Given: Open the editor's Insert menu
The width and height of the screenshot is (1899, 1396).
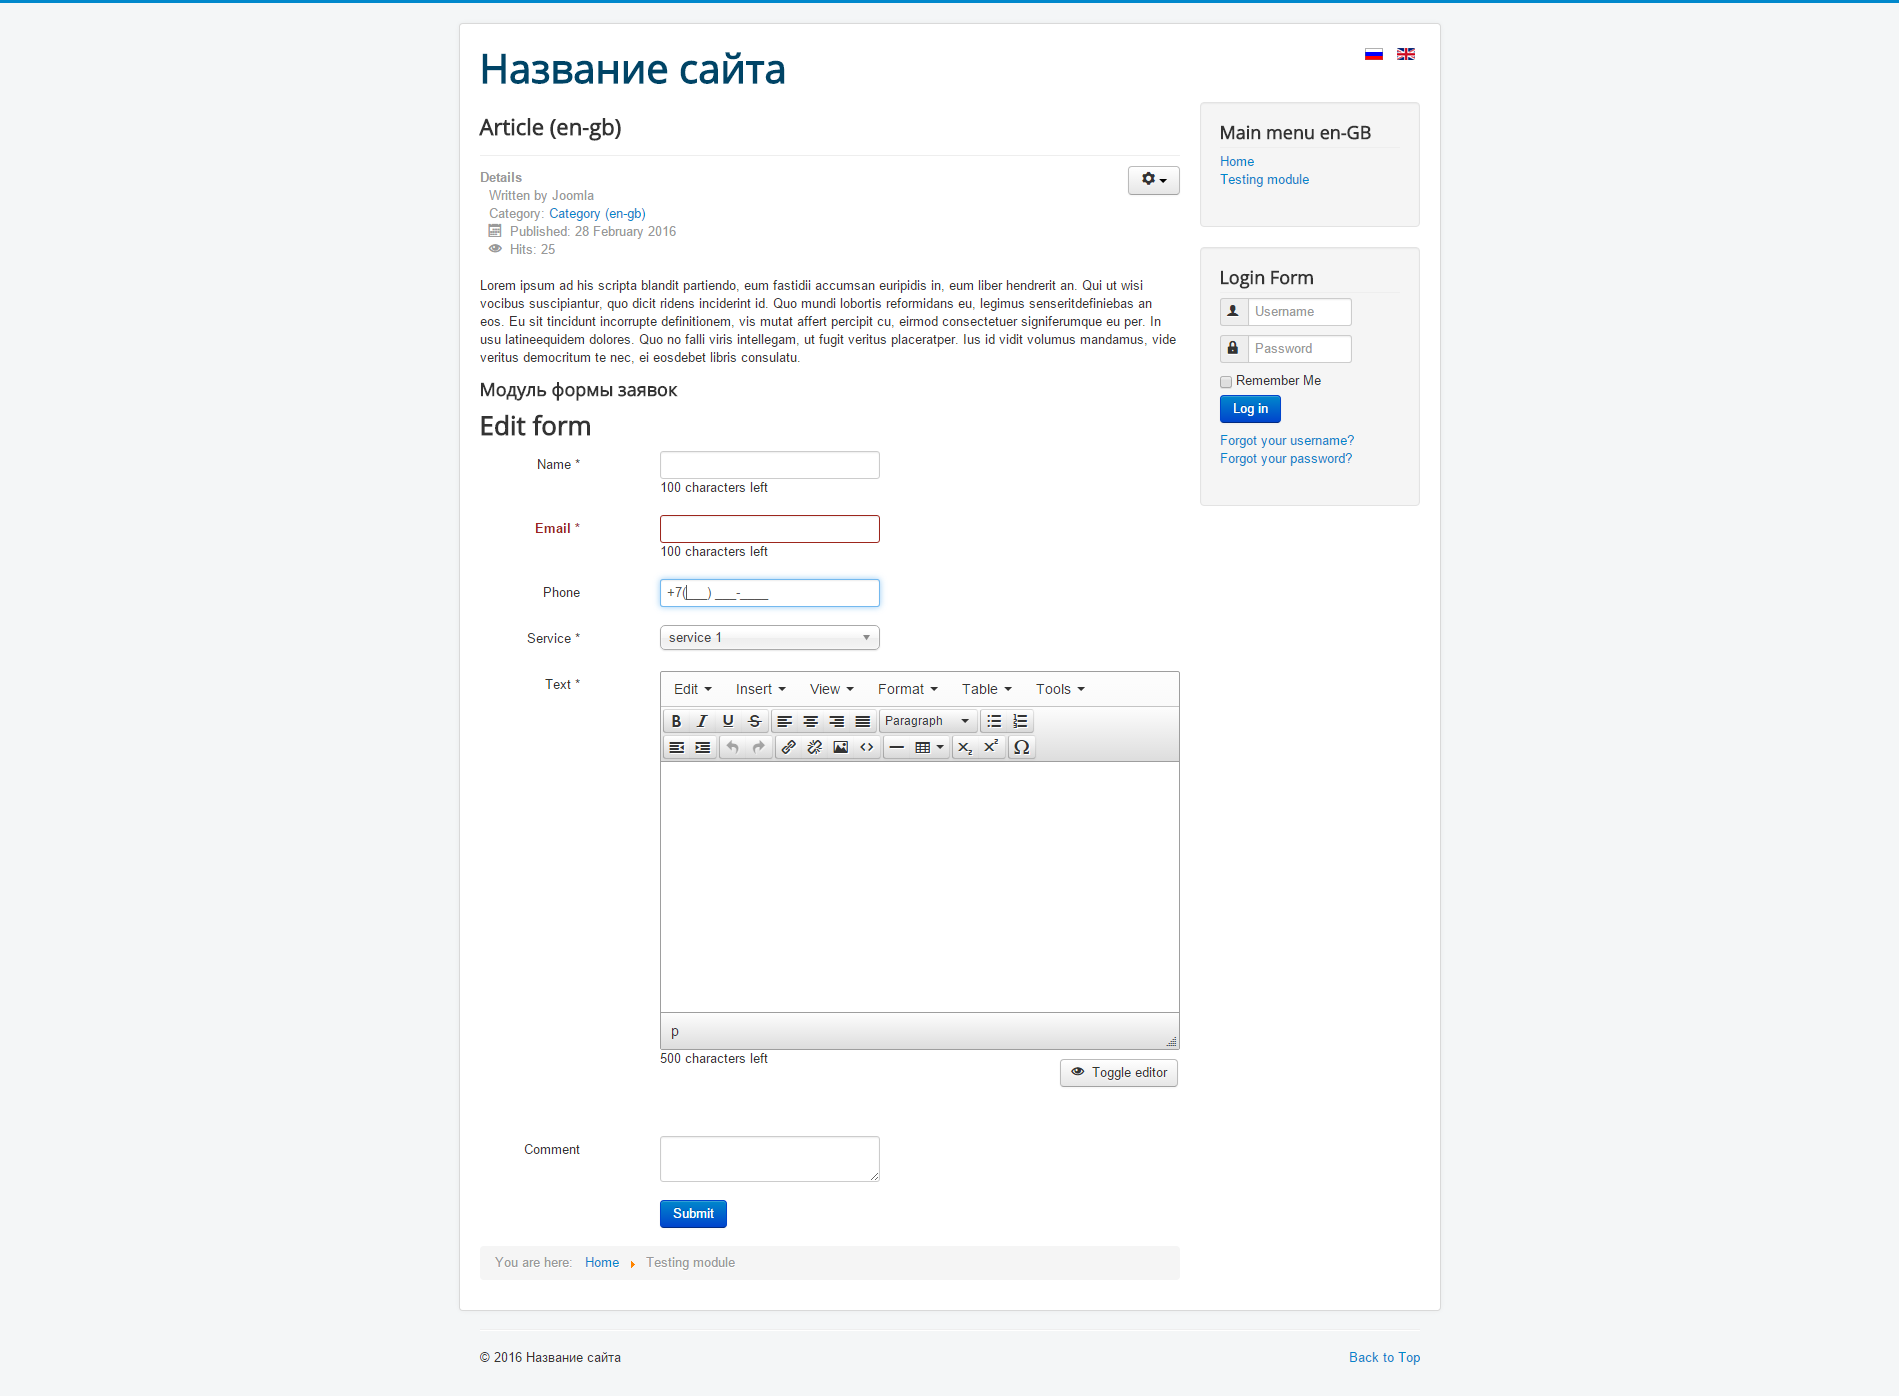Looking at the screenshot, I should [760, 689].
